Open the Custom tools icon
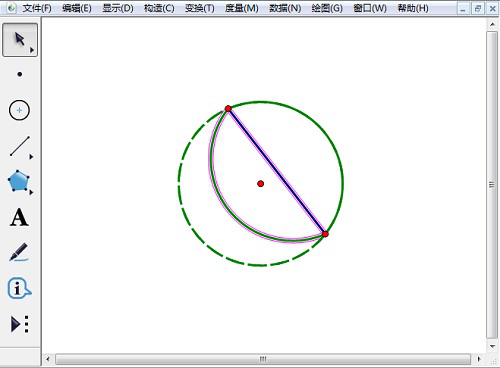 [x=20, y=324]
